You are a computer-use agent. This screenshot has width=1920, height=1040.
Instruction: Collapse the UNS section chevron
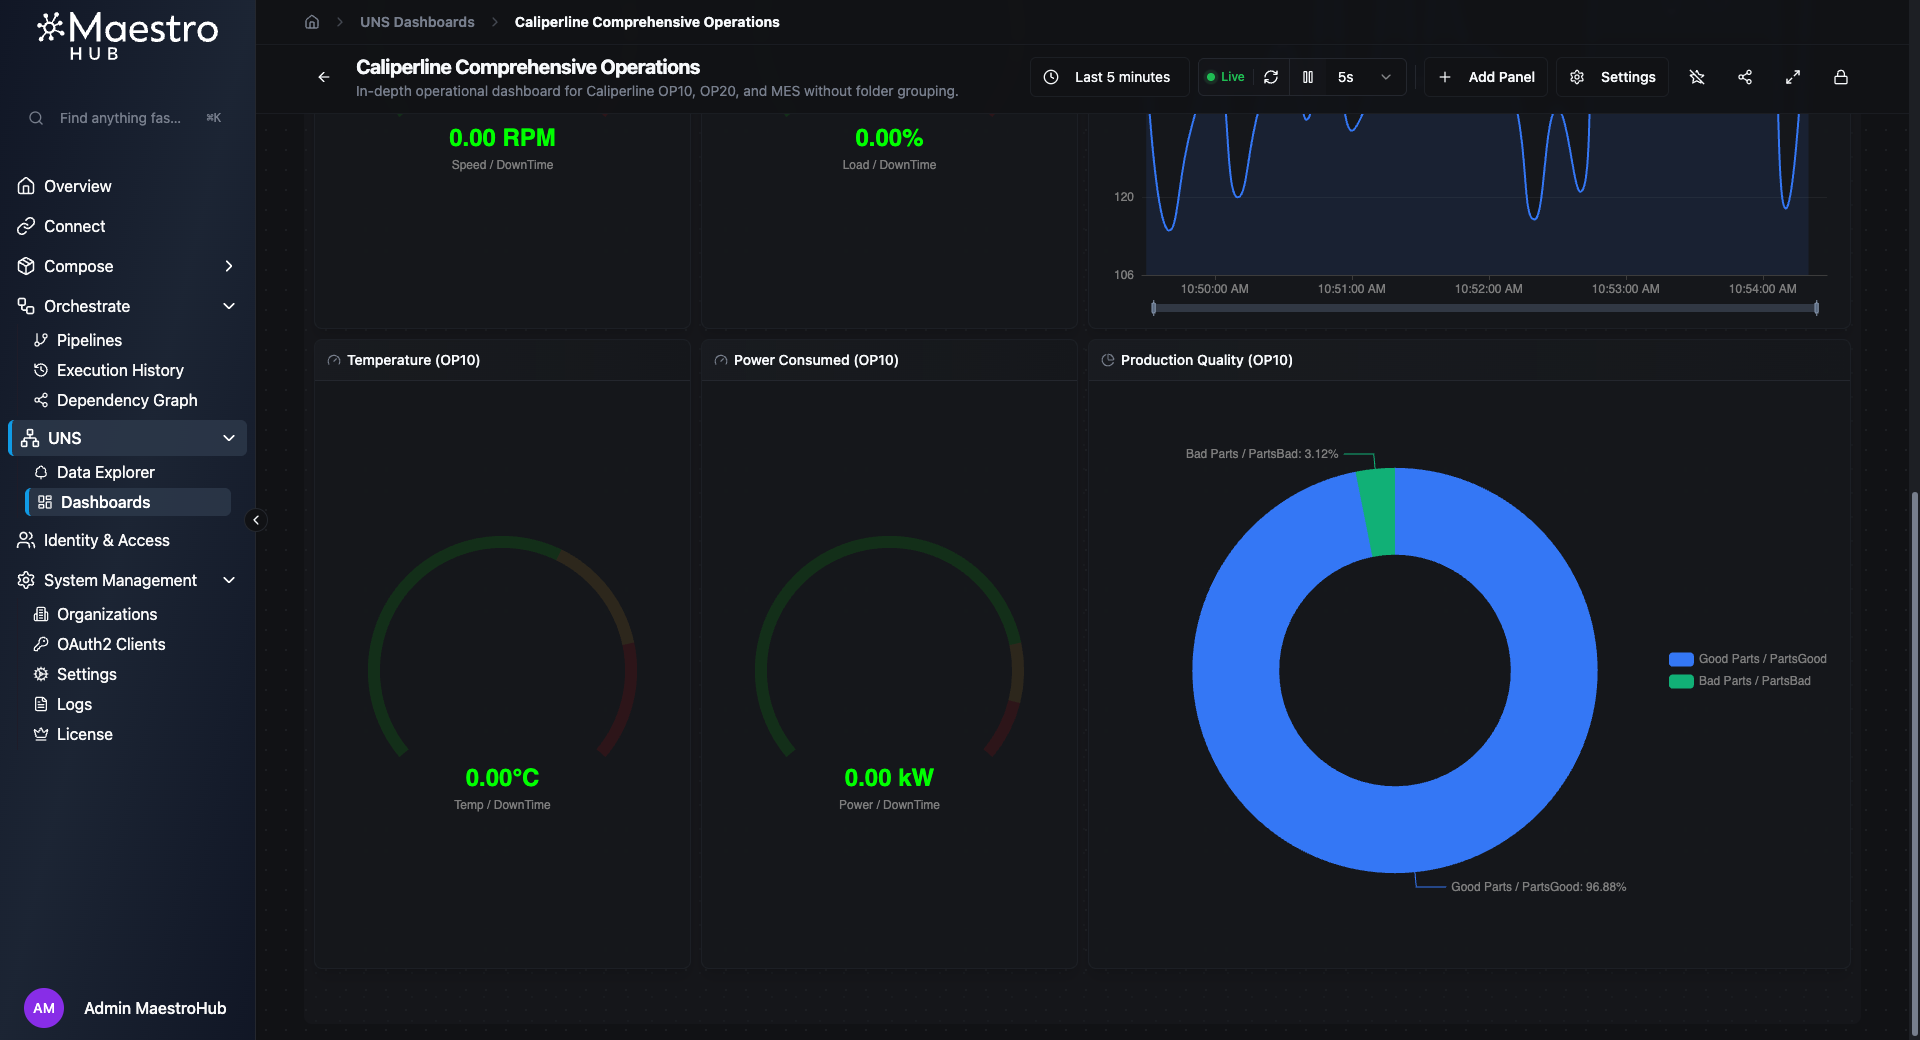tap(229, 438)
